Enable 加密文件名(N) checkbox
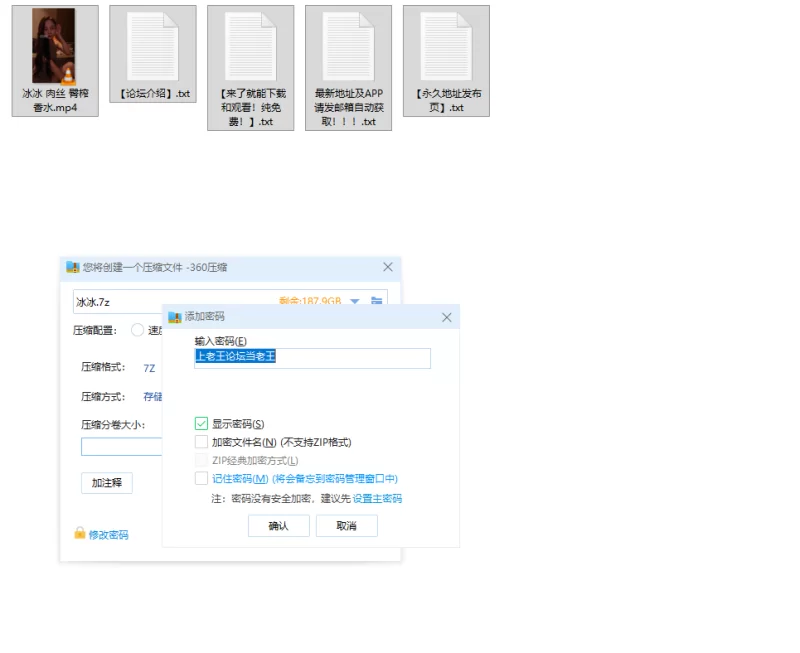Image resolution: width=800 pixels, height=653 pixels. 201,442
